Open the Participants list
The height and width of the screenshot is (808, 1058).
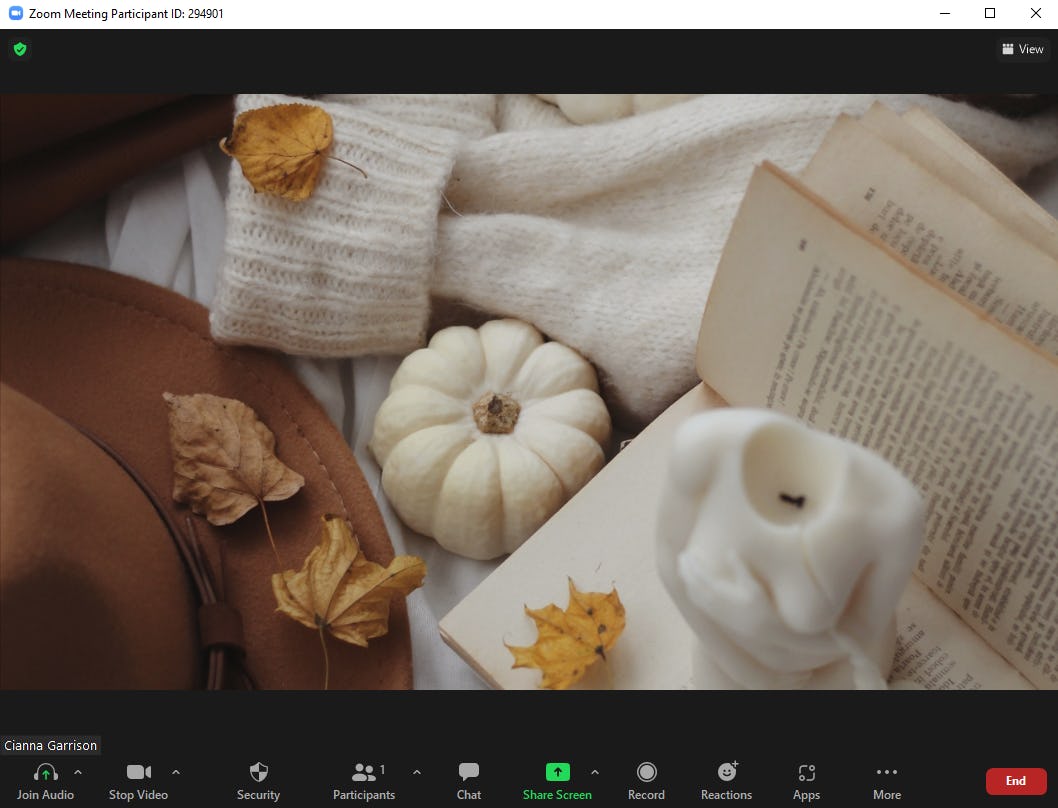pyautogui.click(x=364, y=771)
